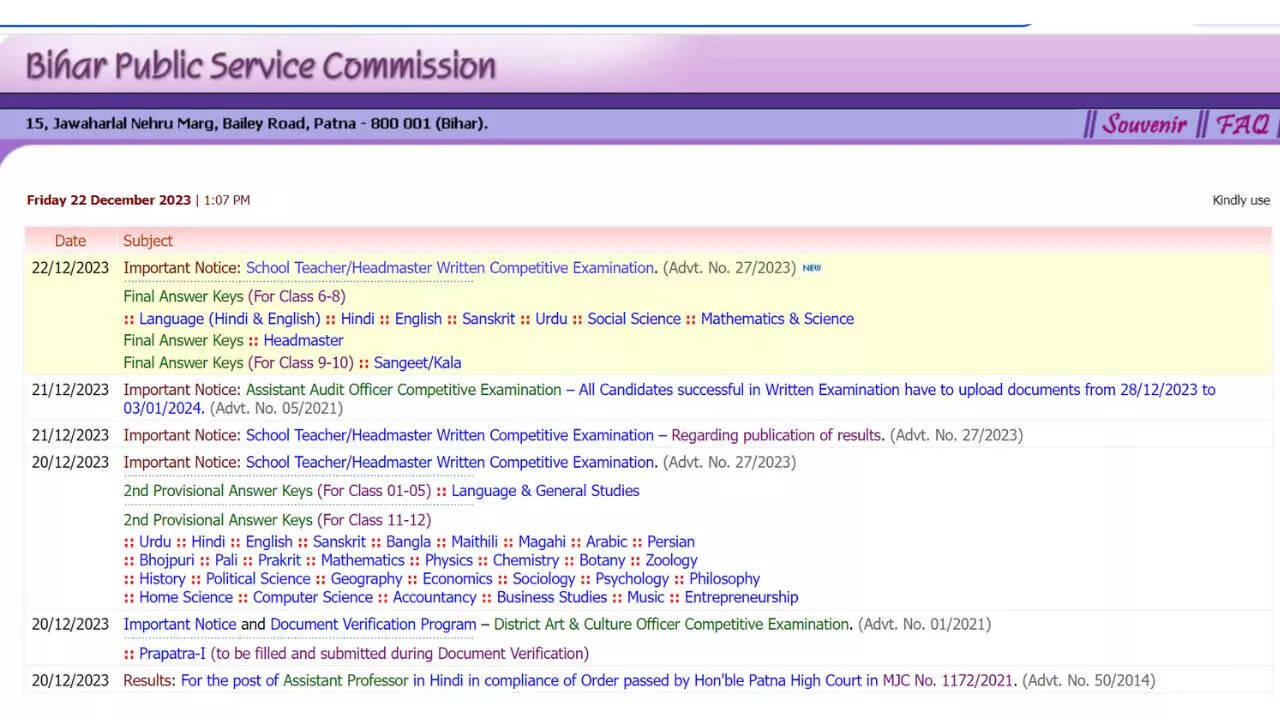The image size is (1280, 720).
Task: Open the Assistant Audit Officer Competitive Examination notice
Action: [403, 390]
